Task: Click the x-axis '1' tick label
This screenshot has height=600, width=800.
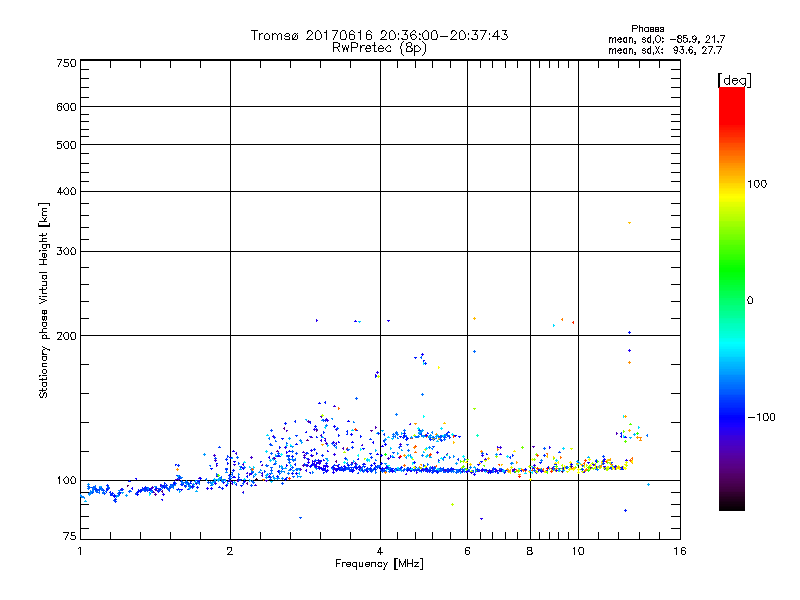Action: point(80,551)
